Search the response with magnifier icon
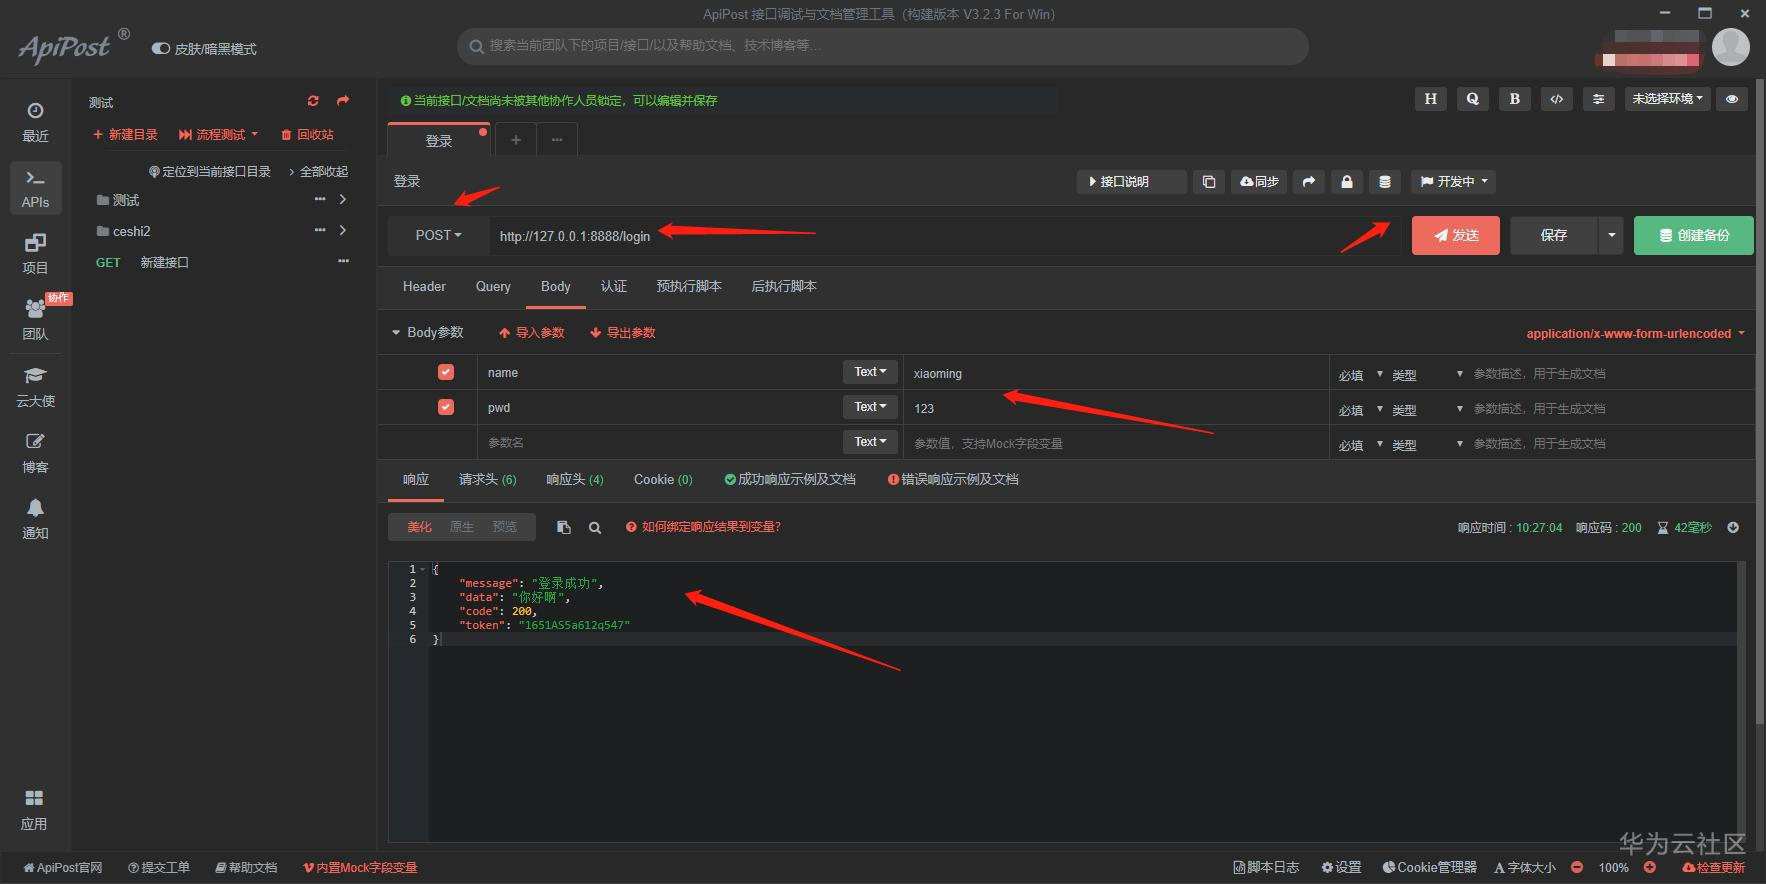 [x=595, y=527]
